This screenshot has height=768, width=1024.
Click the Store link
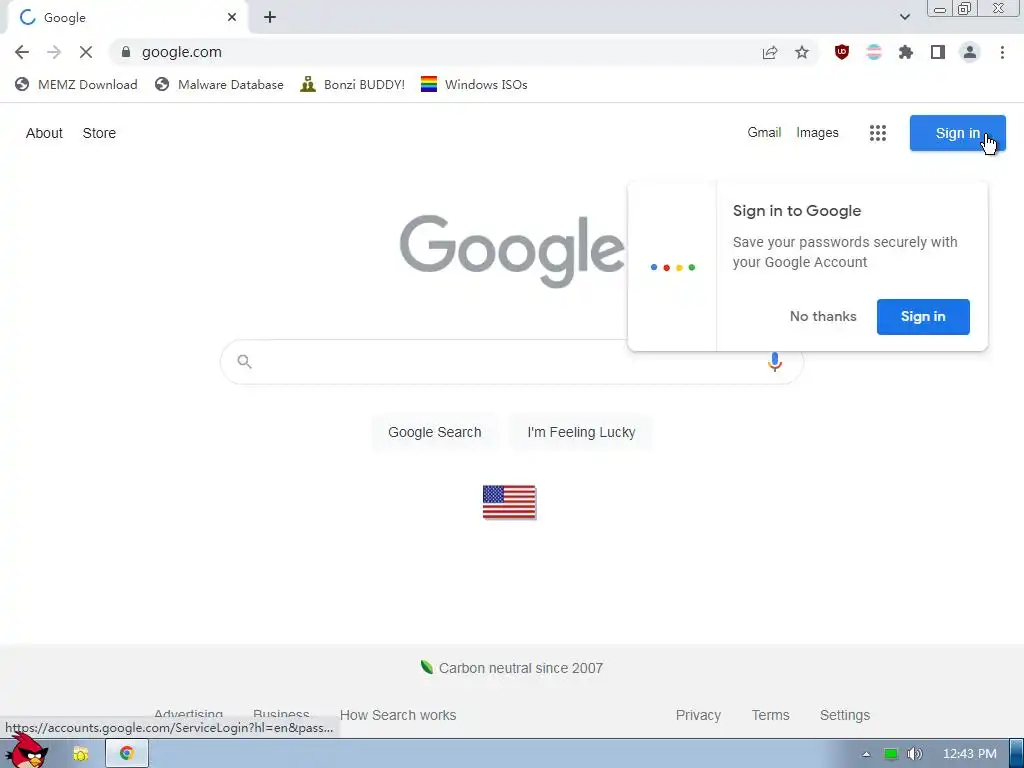click(99, 133)
